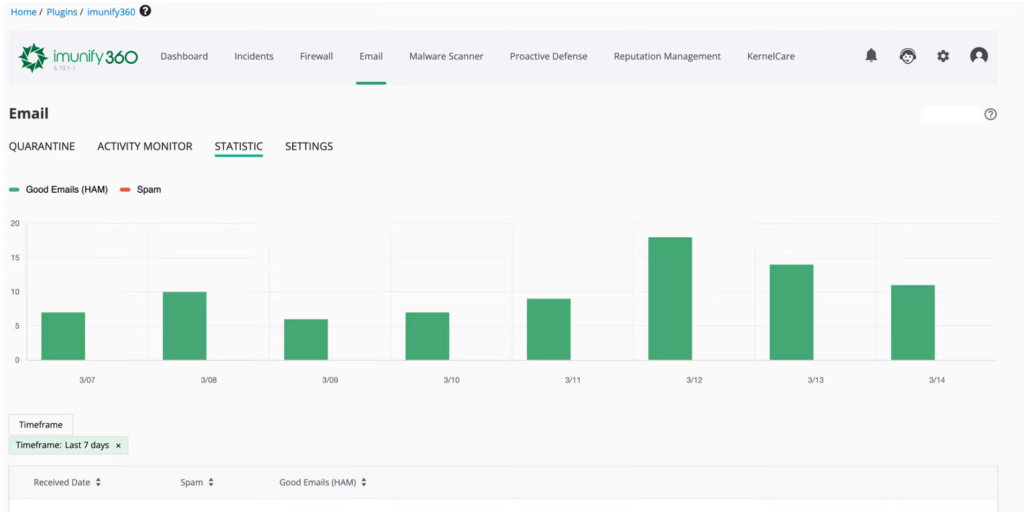This screenshot has width=1024, height=512.
Task: Switch to the Quarantine tab
Action: tap(42, 146)
